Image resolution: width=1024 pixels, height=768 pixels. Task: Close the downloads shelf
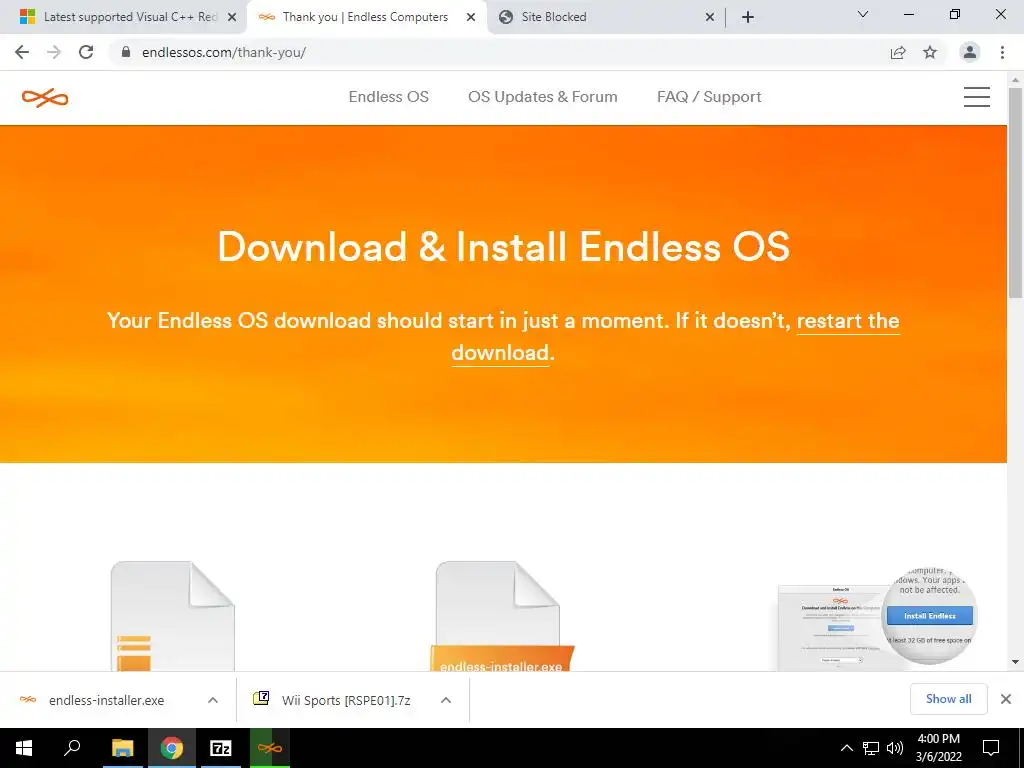1006,699
